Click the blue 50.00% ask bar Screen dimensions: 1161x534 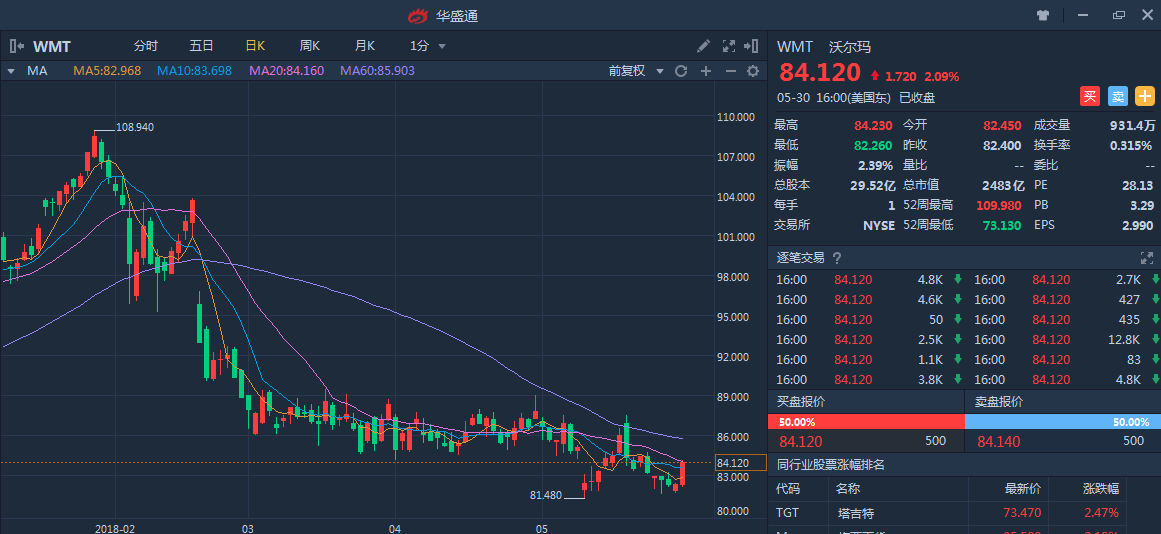click(x=1063, y=421)
